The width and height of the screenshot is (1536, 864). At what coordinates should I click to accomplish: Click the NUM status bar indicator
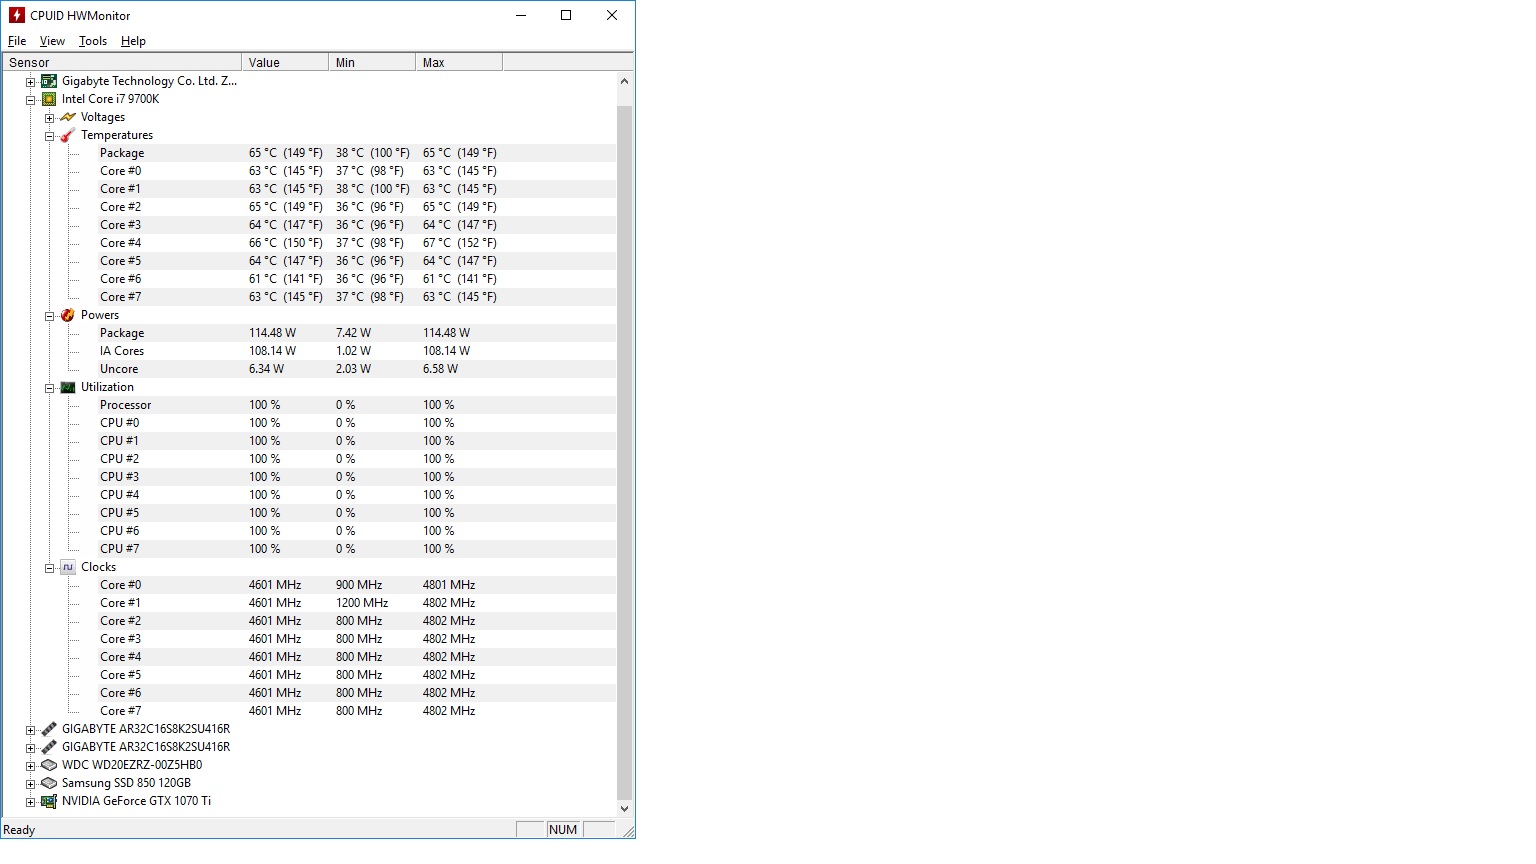563,830
